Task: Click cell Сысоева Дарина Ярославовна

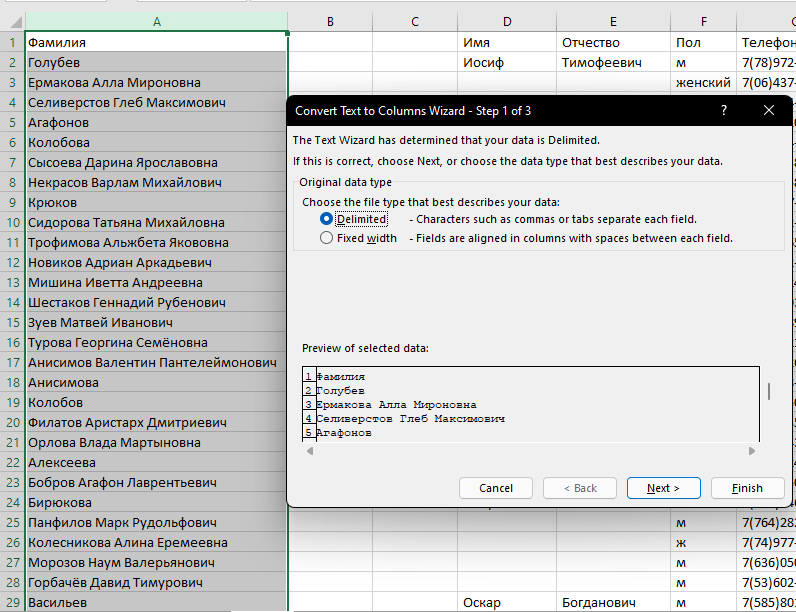Action: [x=156, y=162]
